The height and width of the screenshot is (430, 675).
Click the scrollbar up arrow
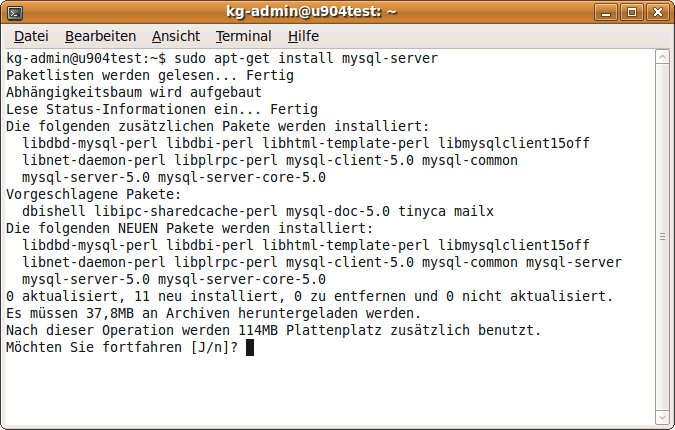pyautogui.click(x=661, y=58)
